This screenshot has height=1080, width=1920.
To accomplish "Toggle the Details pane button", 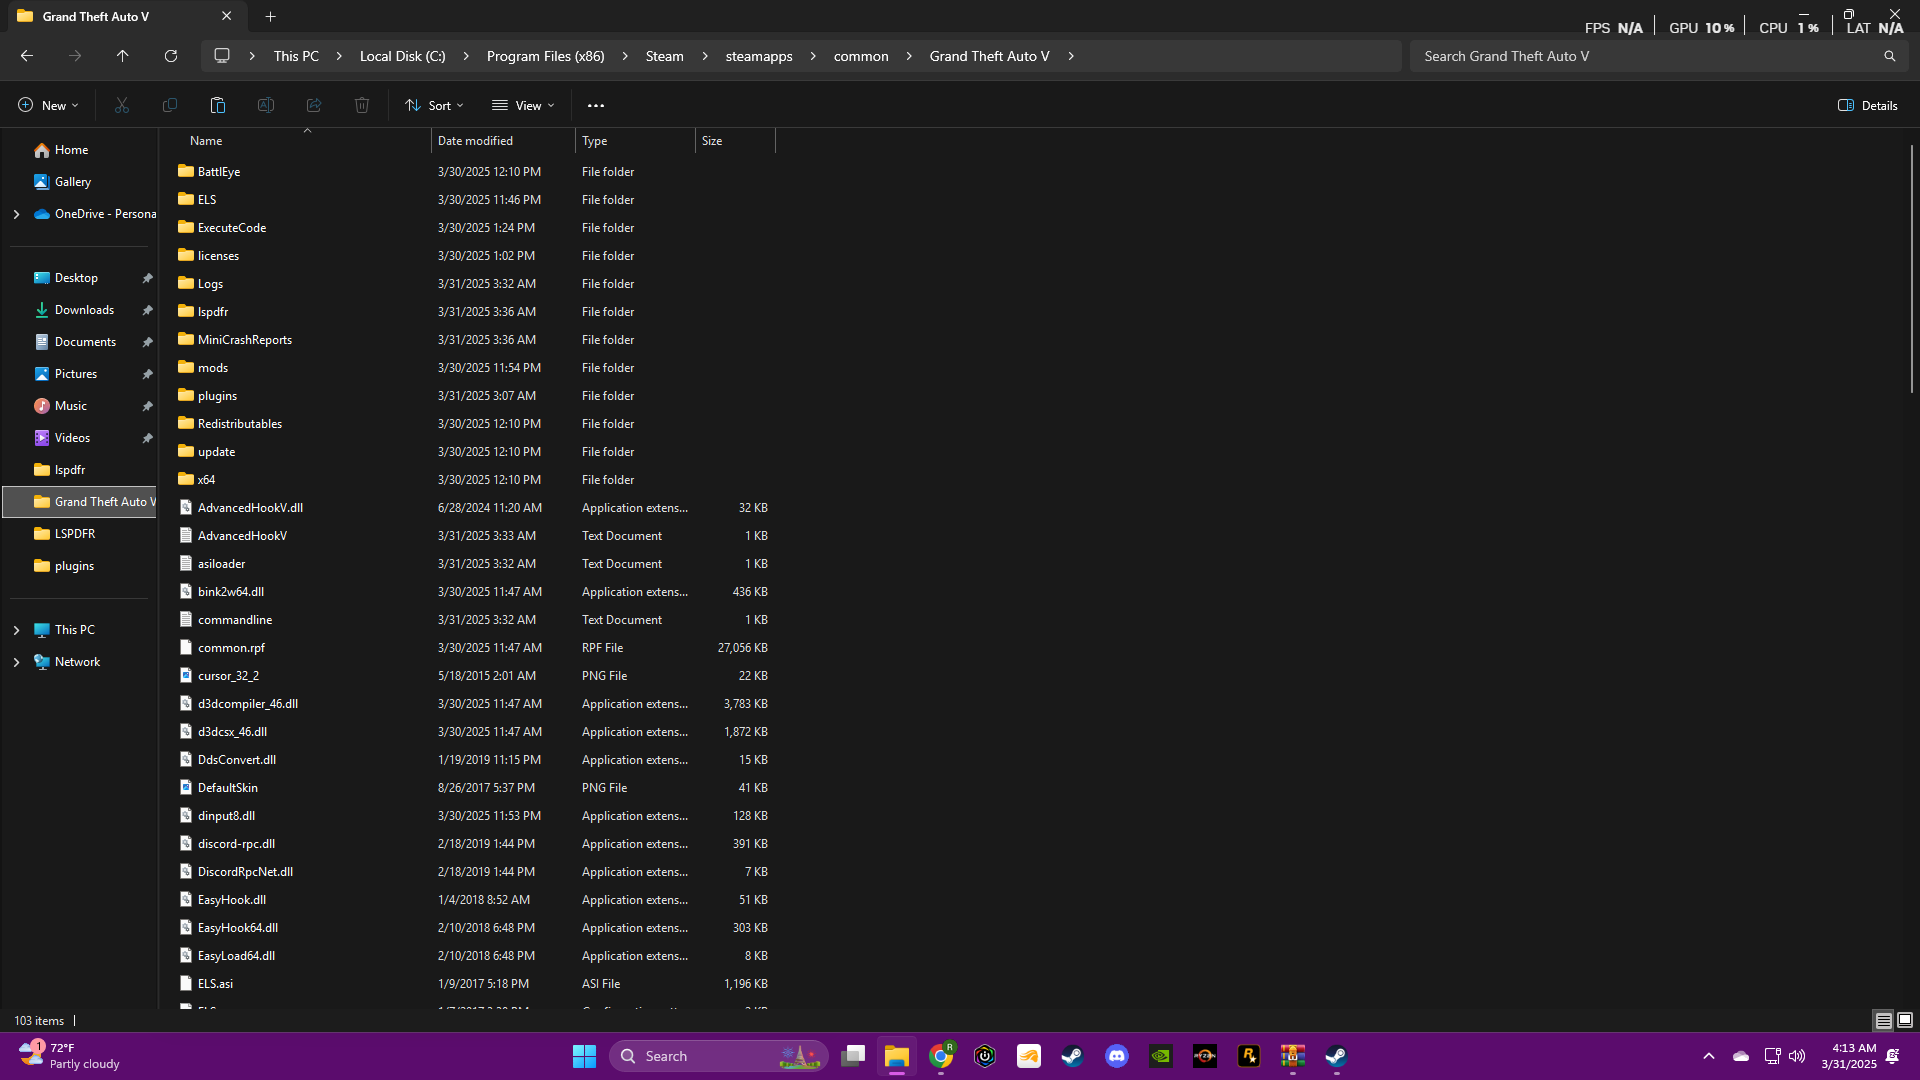I will tap(1868, 105).
